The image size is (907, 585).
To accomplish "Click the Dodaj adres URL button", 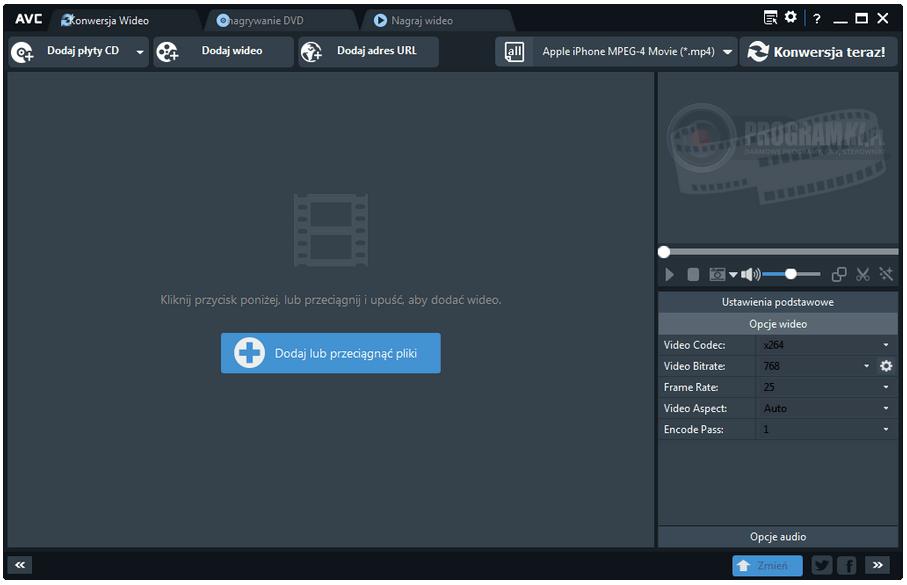I will (x=368, y=51).
